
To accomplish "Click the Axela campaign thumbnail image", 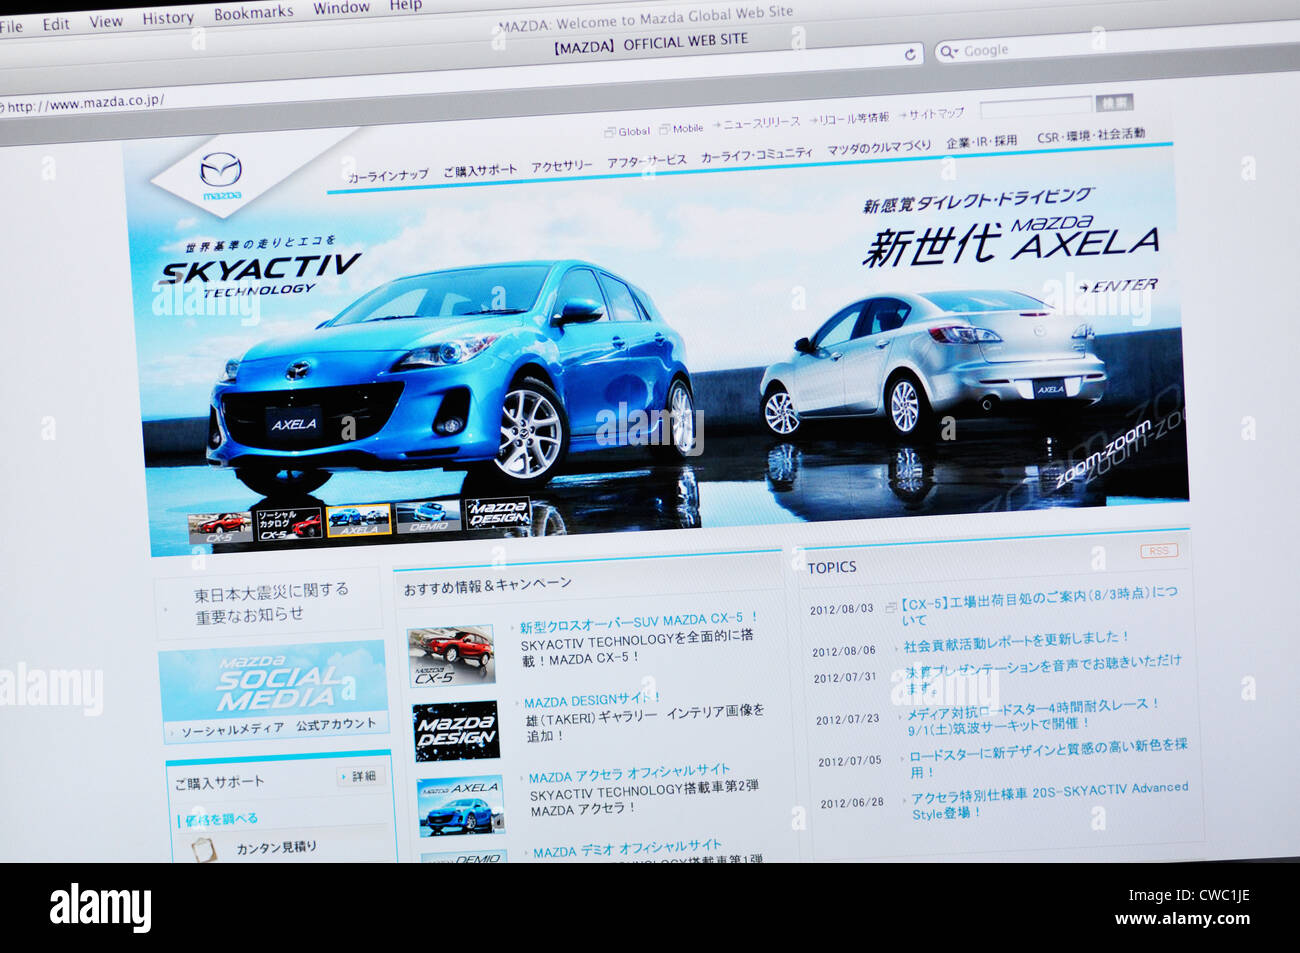I will click(x=461, y=806).
